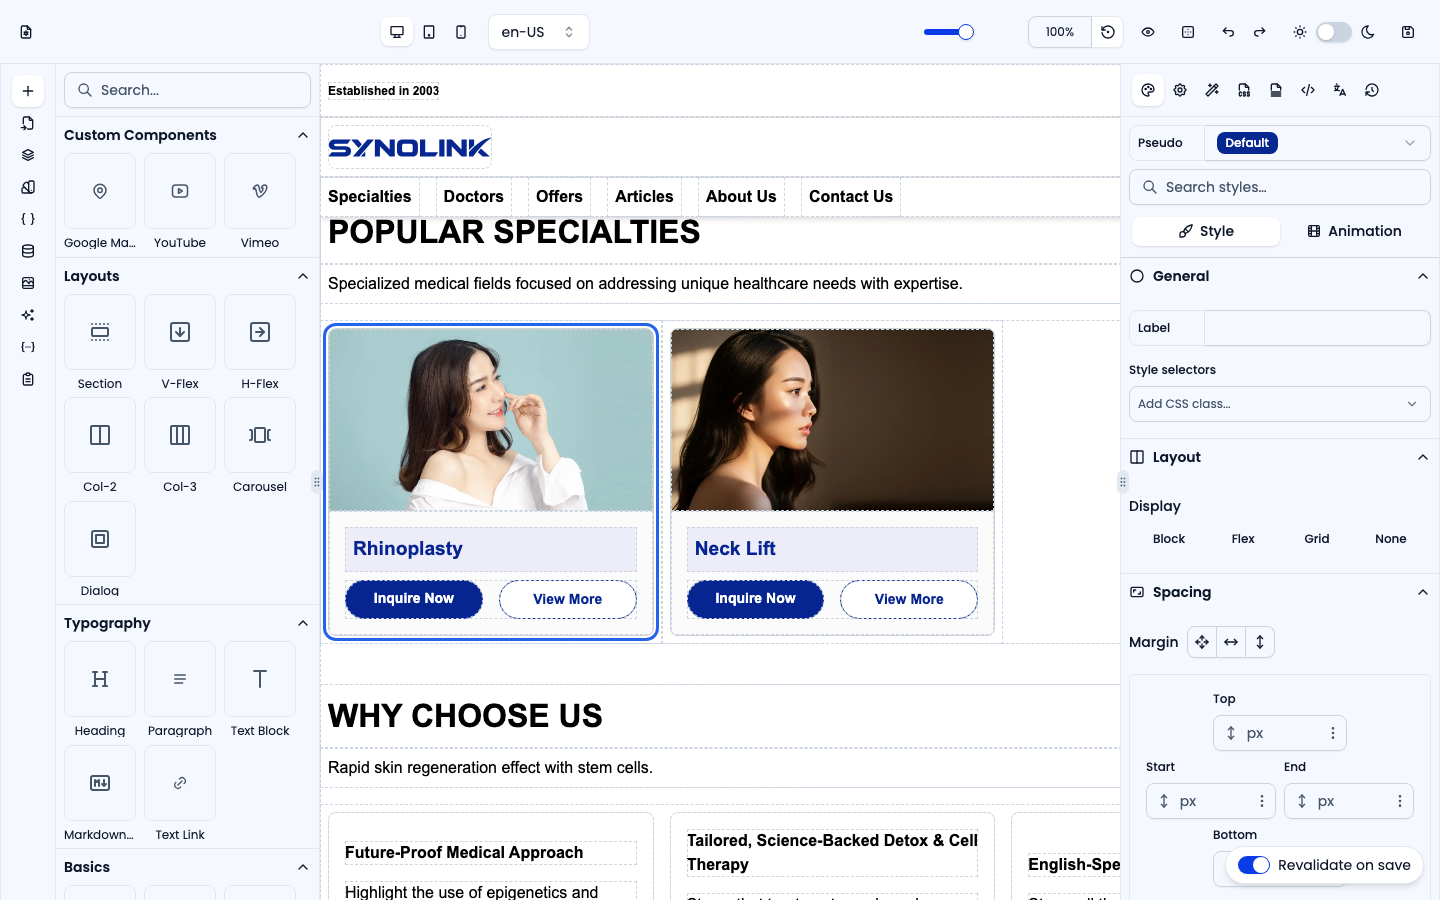Click the undo arrow icon
Image resolution: width=1440 pixels, height=900 pixels.
tap(1228, 32)
